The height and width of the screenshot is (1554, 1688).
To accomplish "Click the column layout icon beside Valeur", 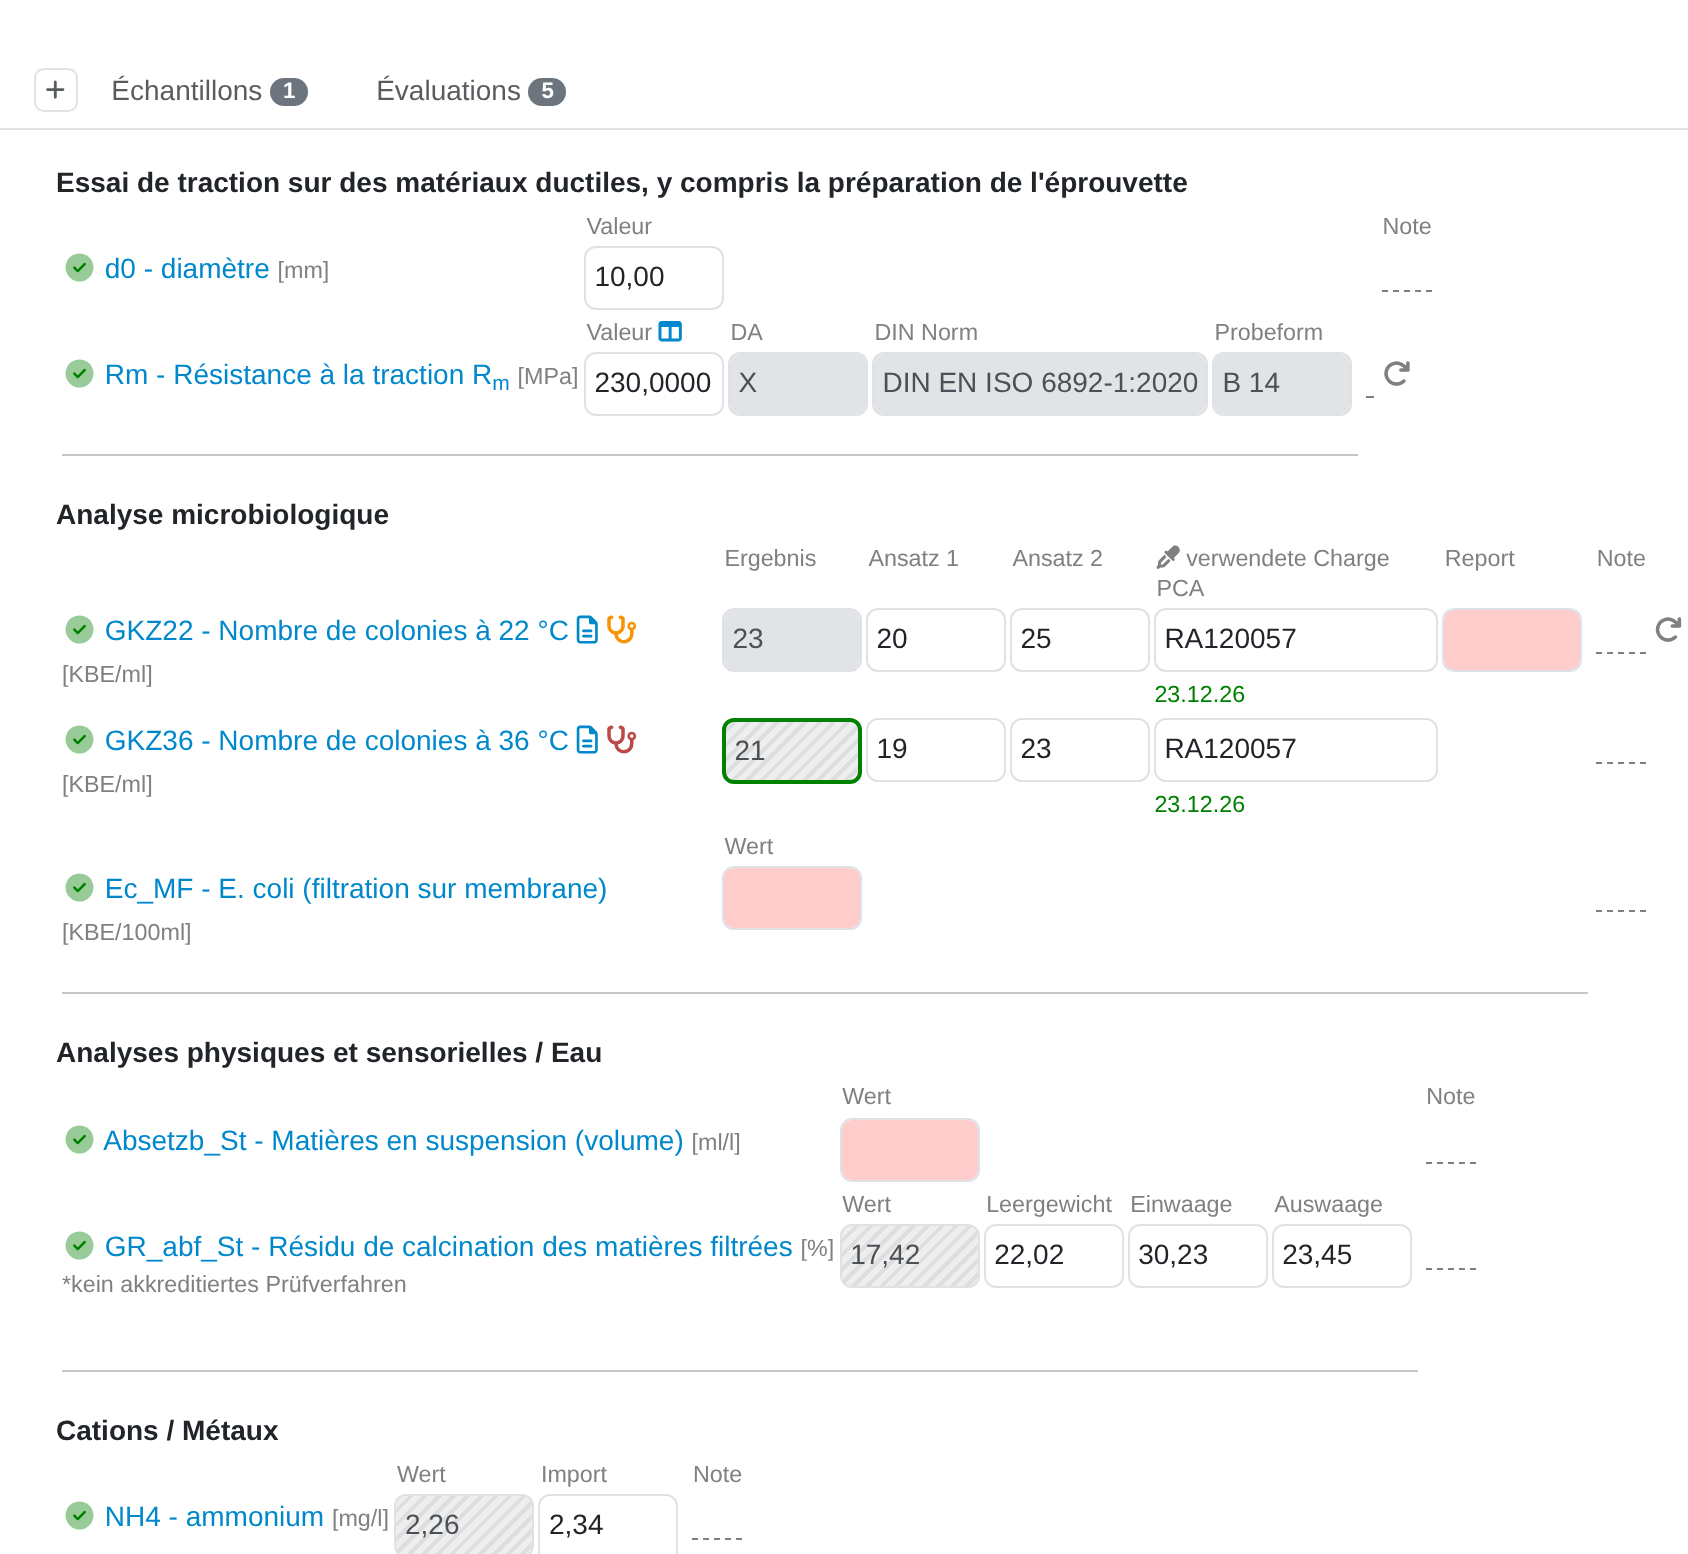I will (x=670, y=332).
